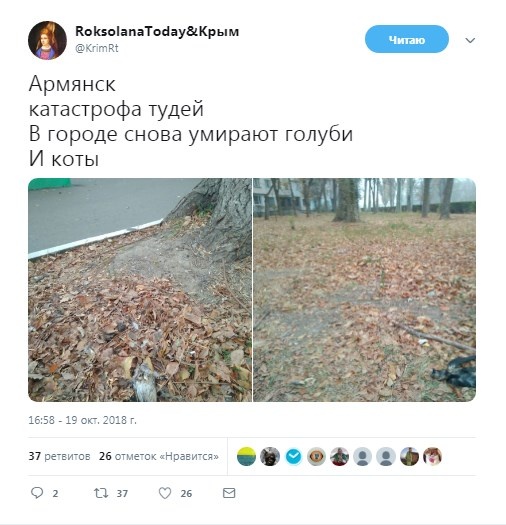Open the blue checkmark liker avatar
The image size is (506, 525).
coord(294,456)
